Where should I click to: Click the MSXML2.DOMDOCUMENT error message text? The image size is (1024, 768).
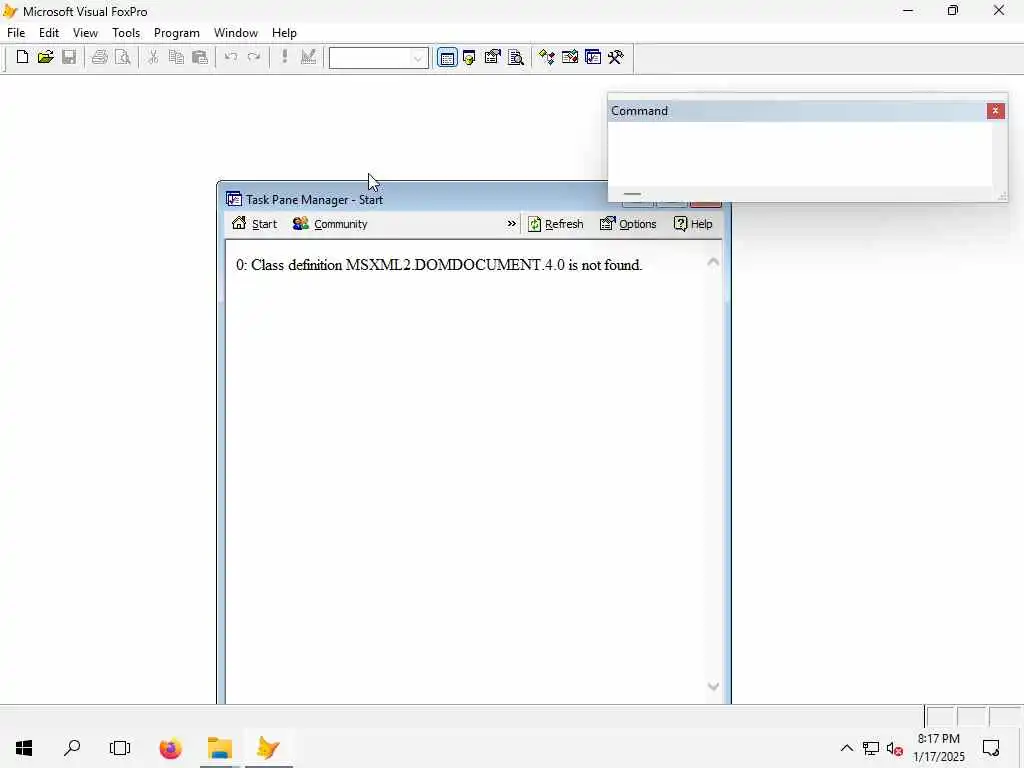click(x=440, y=265)
